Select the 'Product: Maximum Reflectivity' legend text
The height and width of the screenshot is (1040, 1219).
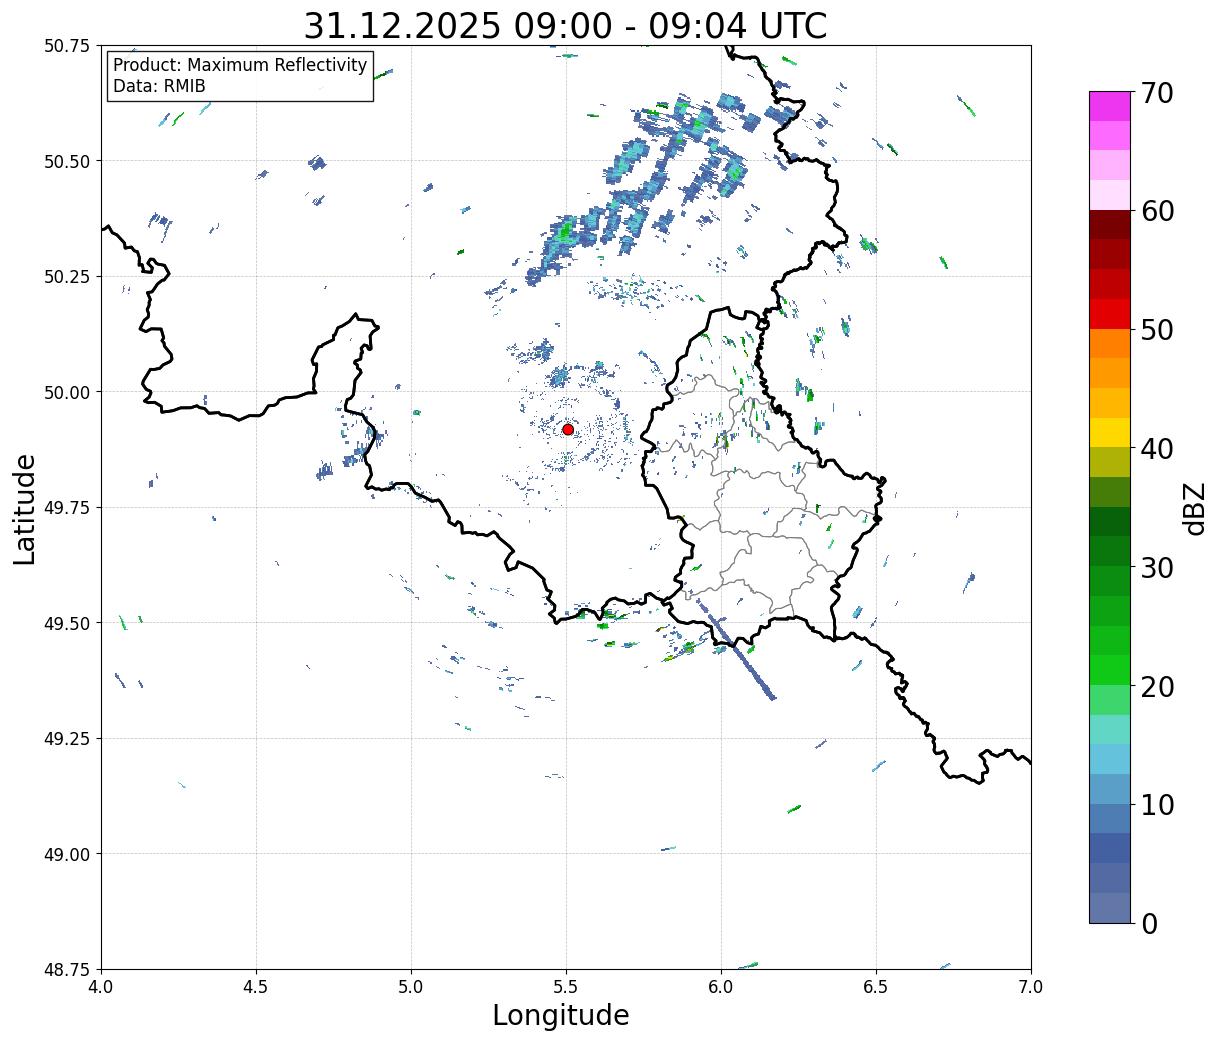(x=240, y=66)
